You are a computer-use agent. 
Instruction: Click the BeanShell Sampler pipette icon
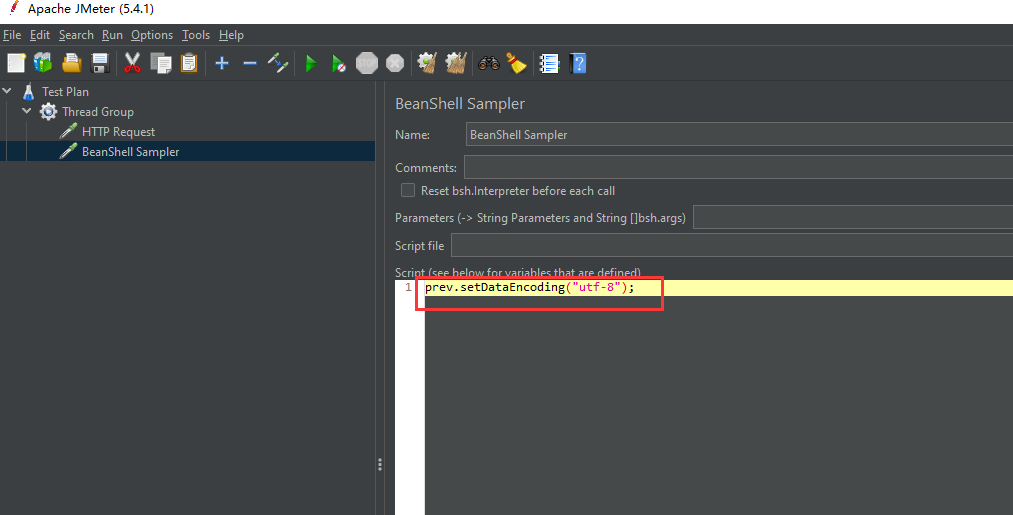point(68,151)
